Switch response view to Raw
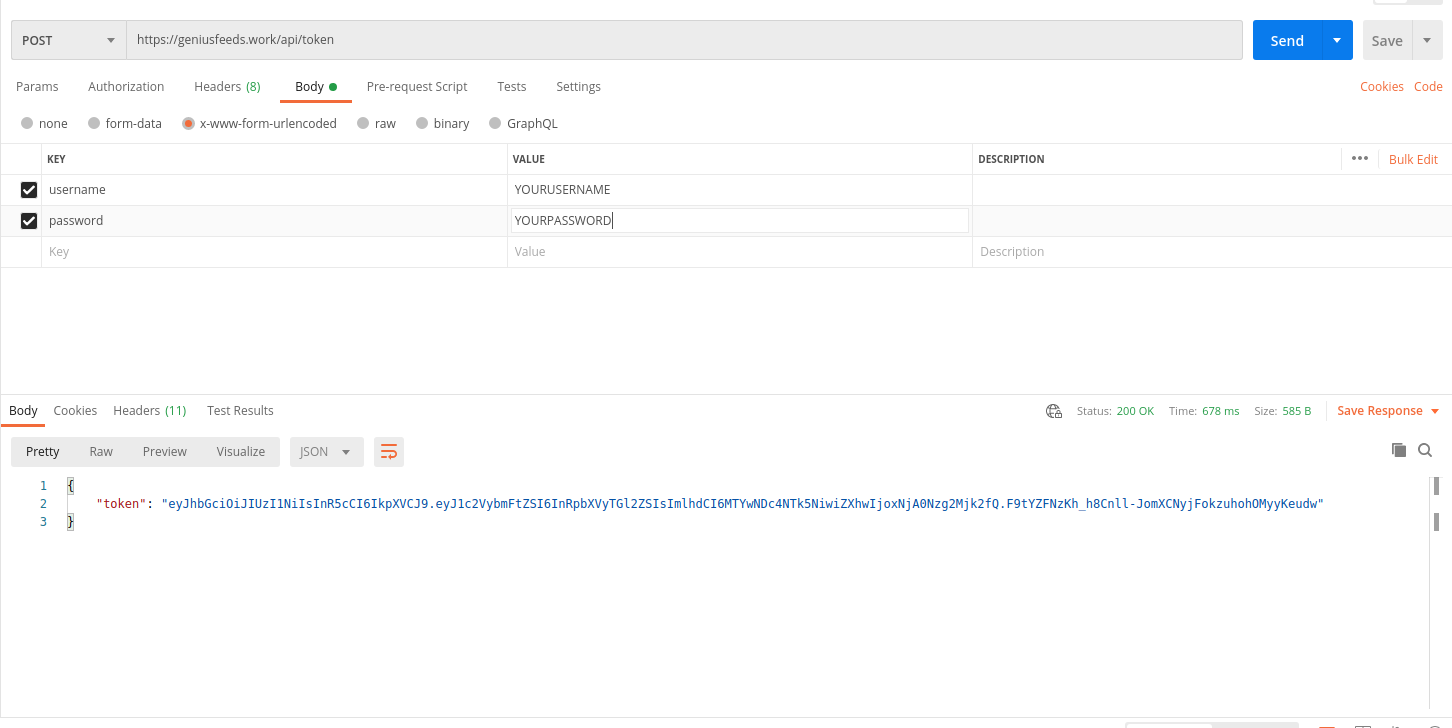1452x728 pixels. click(100, 451)
